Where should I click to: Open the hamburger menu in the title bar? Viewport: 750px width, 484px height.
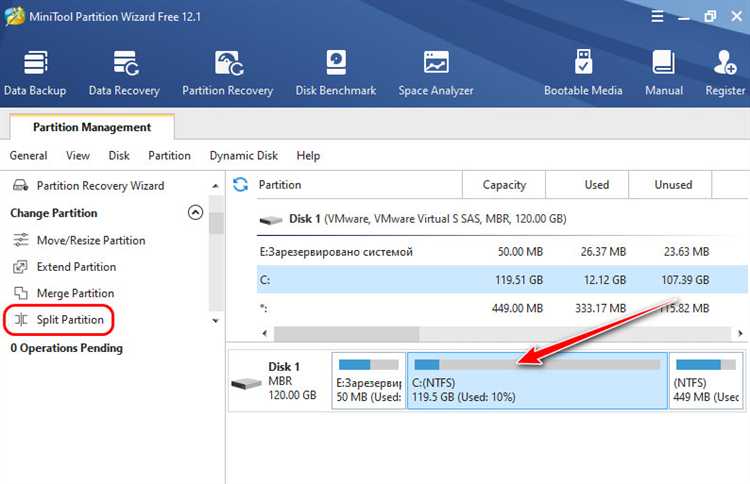pyautogui.click(x=658, y=16)
